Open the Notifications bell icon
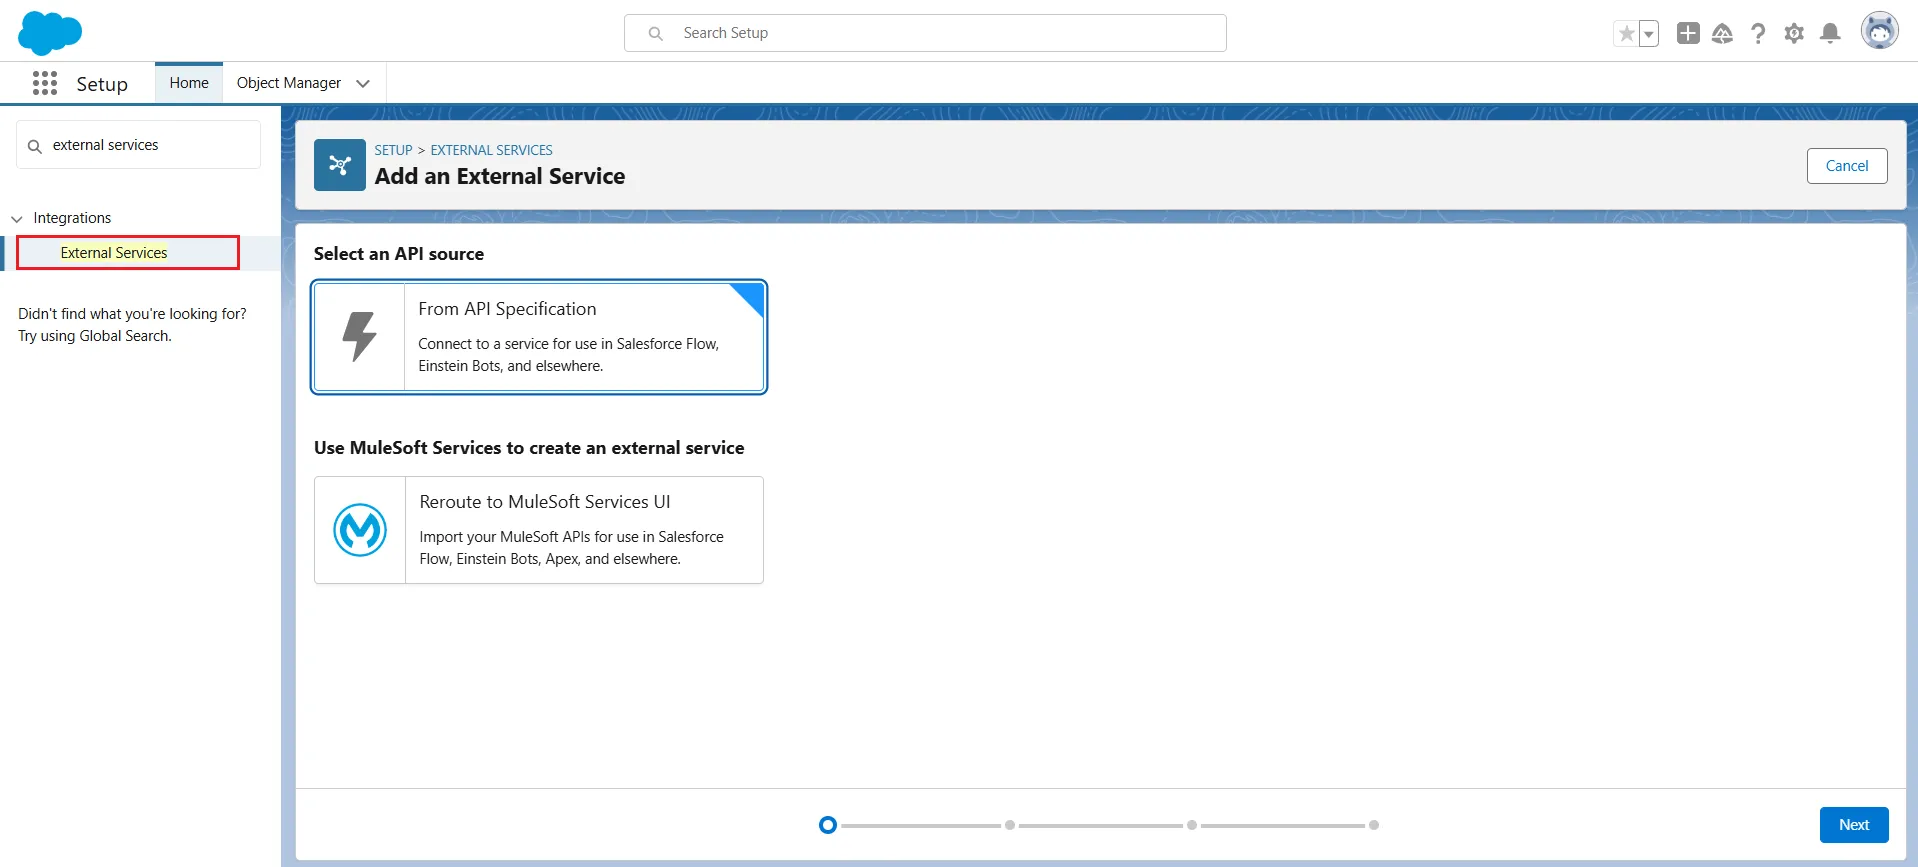1918x867 pixels. 1830,34
